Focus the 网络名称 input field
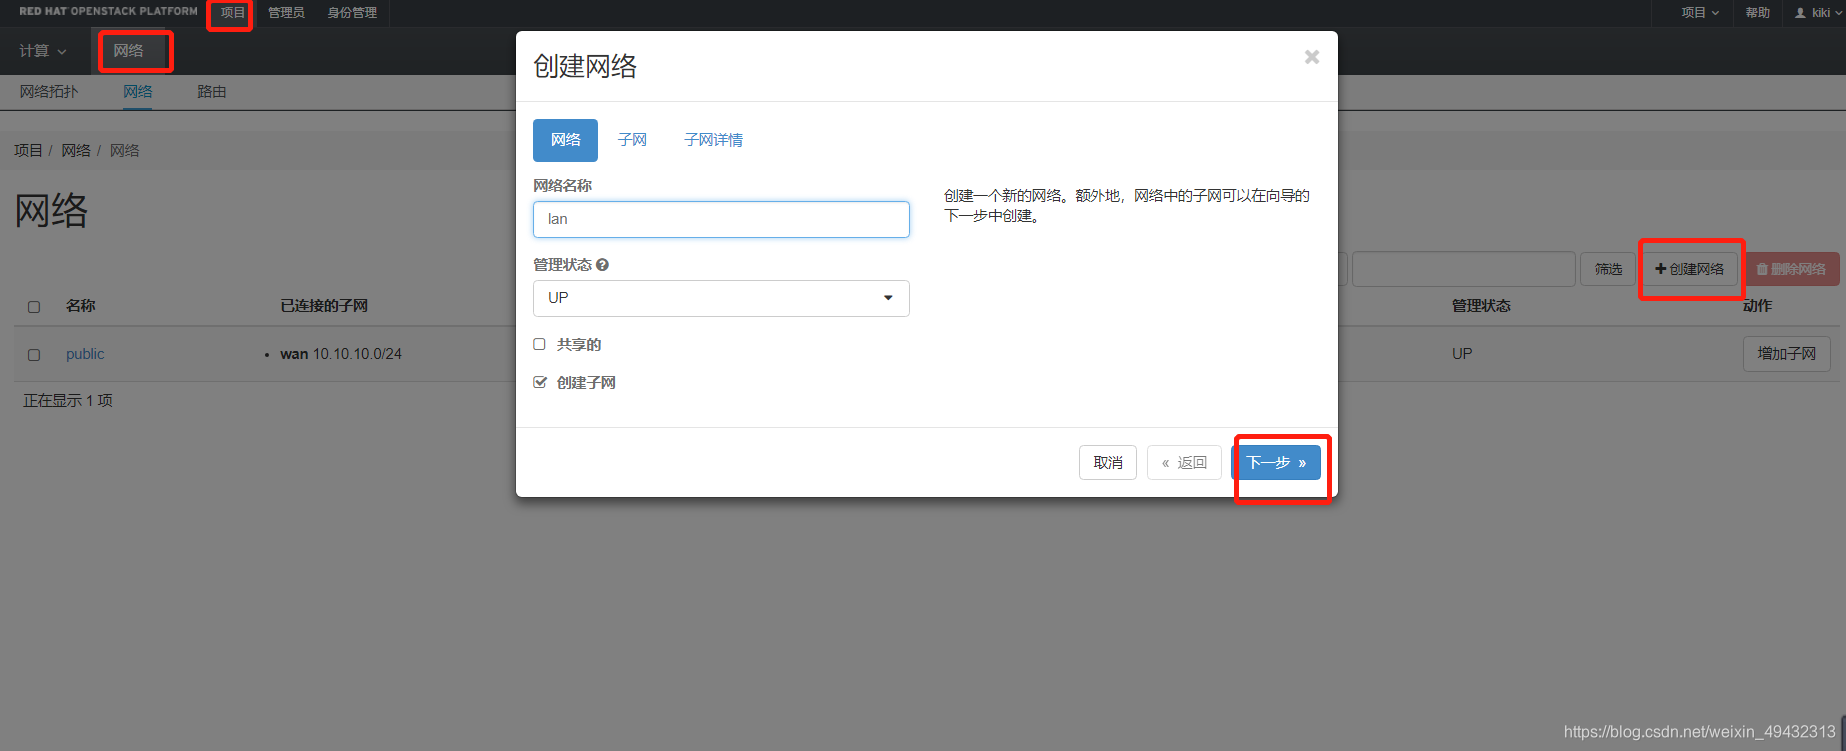The width and height of the screenshot is (1846, 751). click(x=721, y=219)
